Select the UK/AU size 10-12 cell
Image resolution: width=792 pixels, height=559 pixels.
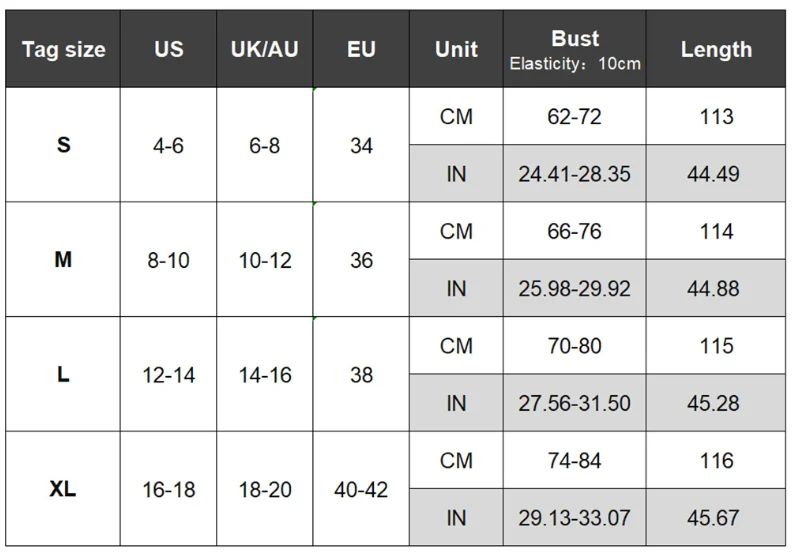(264, 260)
